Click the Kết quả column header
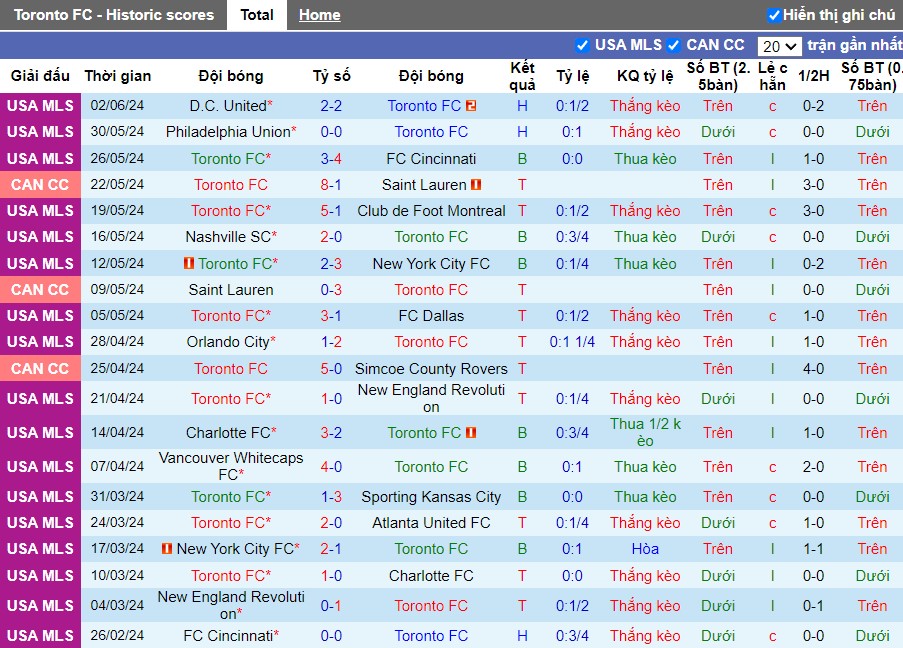The height and width of the screenshot is (648, 903). [x=522, y=76]
